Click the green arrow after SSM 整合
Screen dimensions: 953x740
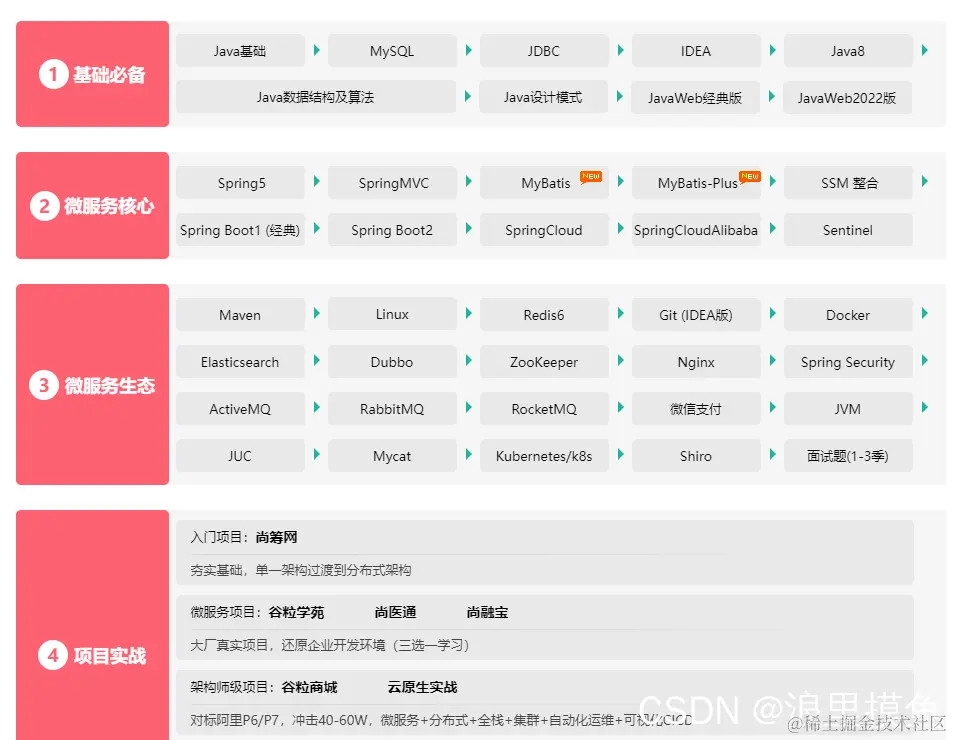click(x=924, y=181)
